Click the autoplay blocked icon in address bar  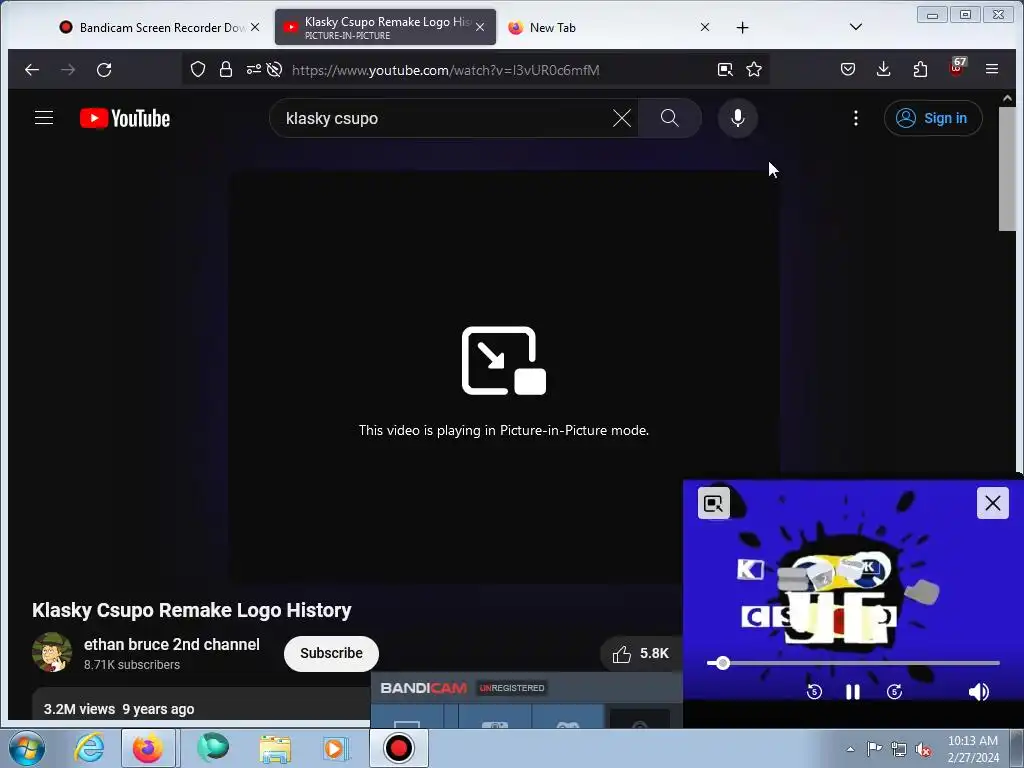point(274,69)
